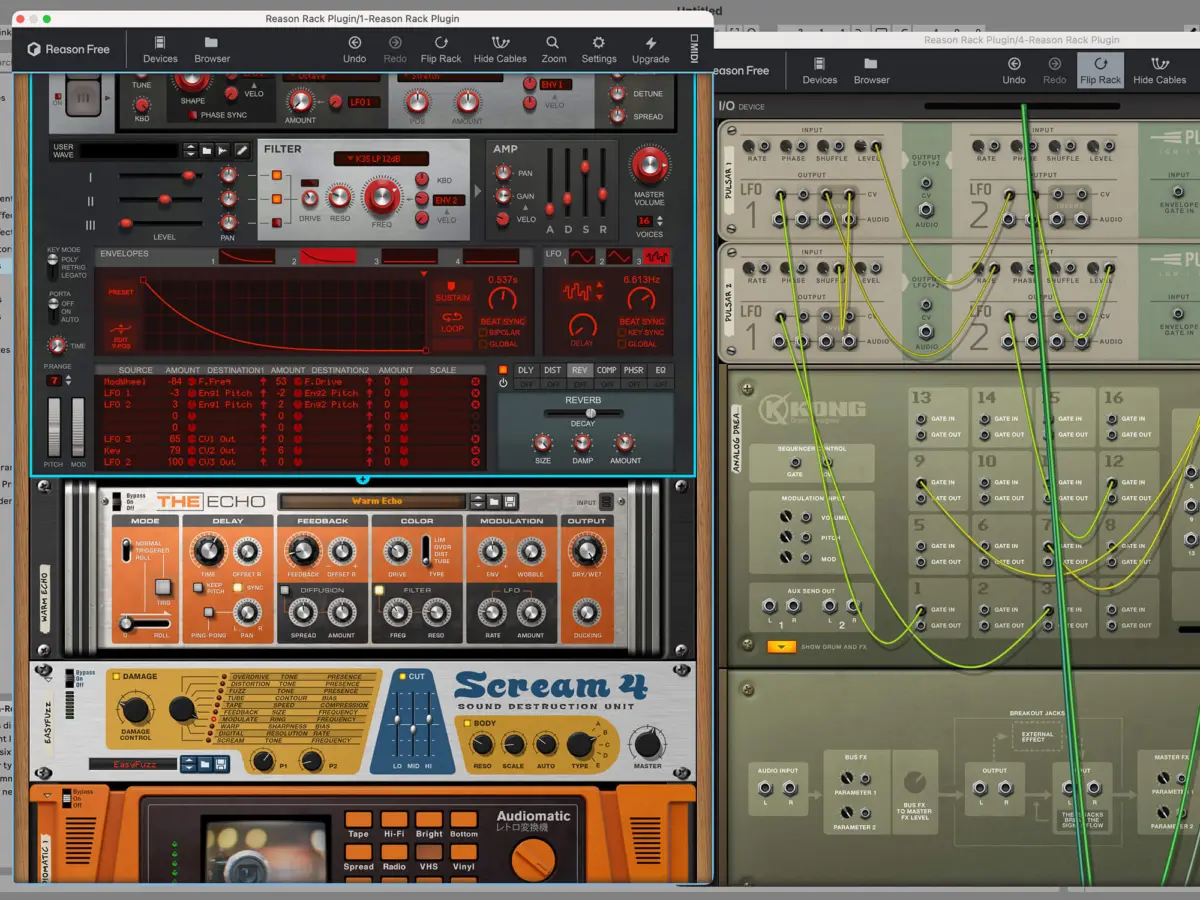Click the Master Volume knob
The height and width of the screenshot is (900, 1200).
tap(649, 165)
